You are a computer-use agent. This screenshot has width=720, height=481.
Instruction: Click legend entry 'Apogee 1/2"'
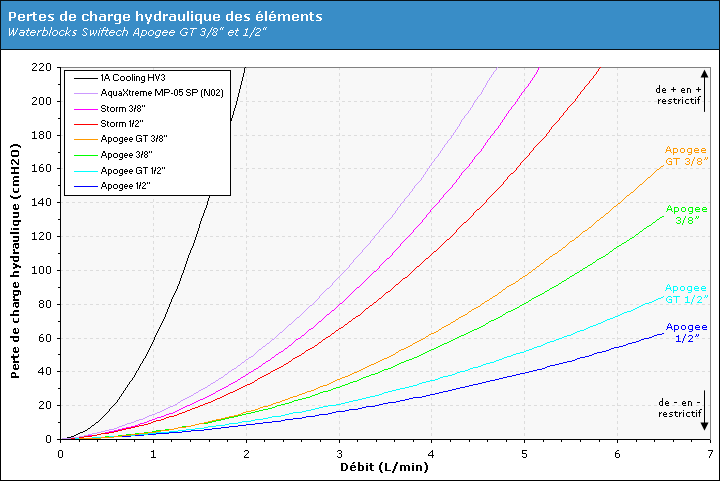click(125, 186)
